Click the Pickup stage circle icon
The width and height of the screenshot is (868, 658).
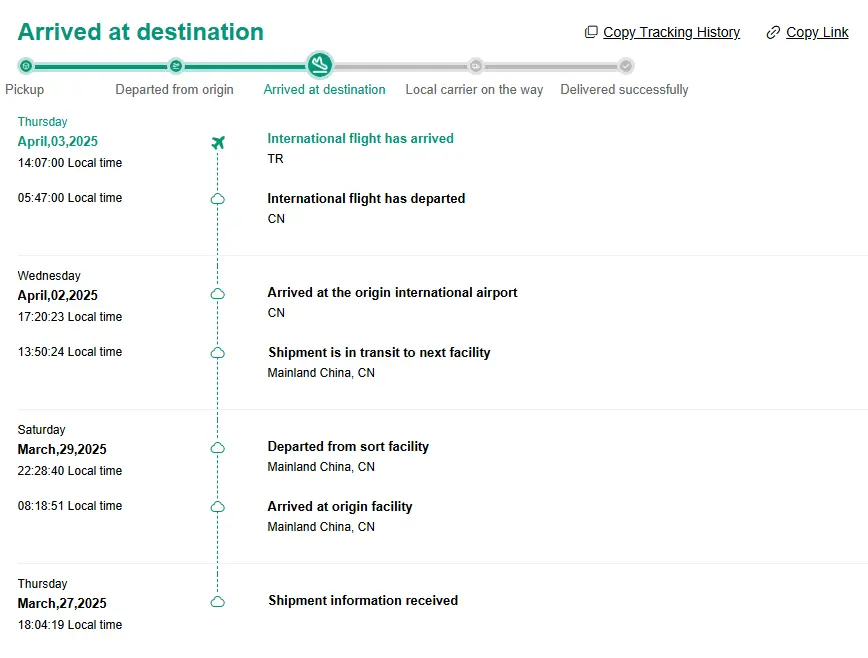point(25,66)
